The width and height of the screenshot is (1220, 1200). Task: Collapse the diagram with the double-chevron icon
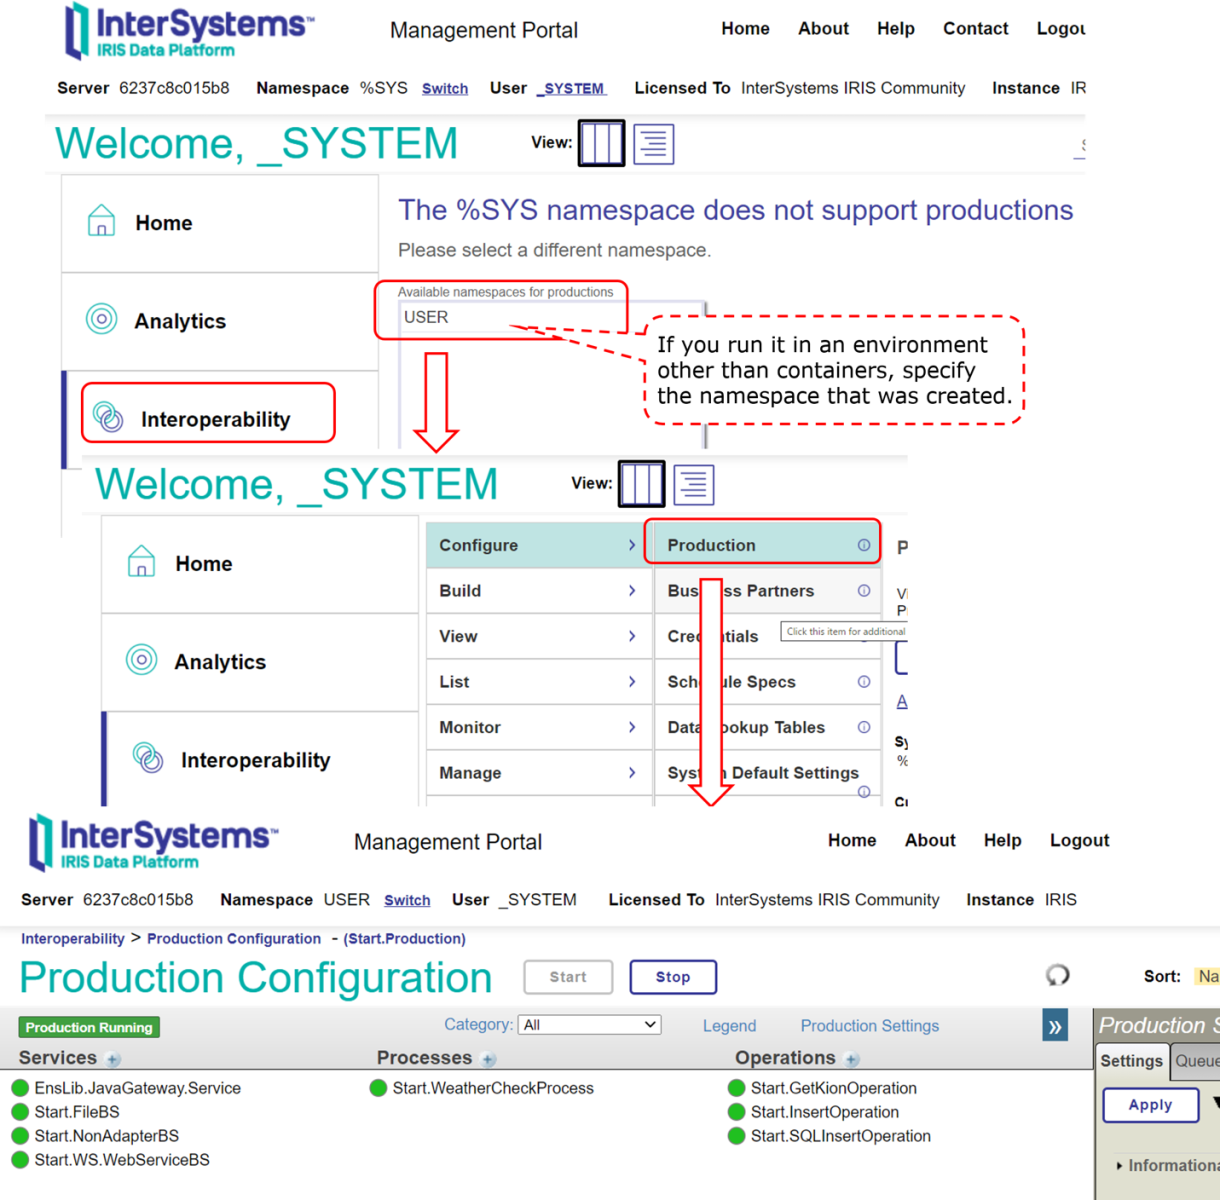[1055, 1024]
